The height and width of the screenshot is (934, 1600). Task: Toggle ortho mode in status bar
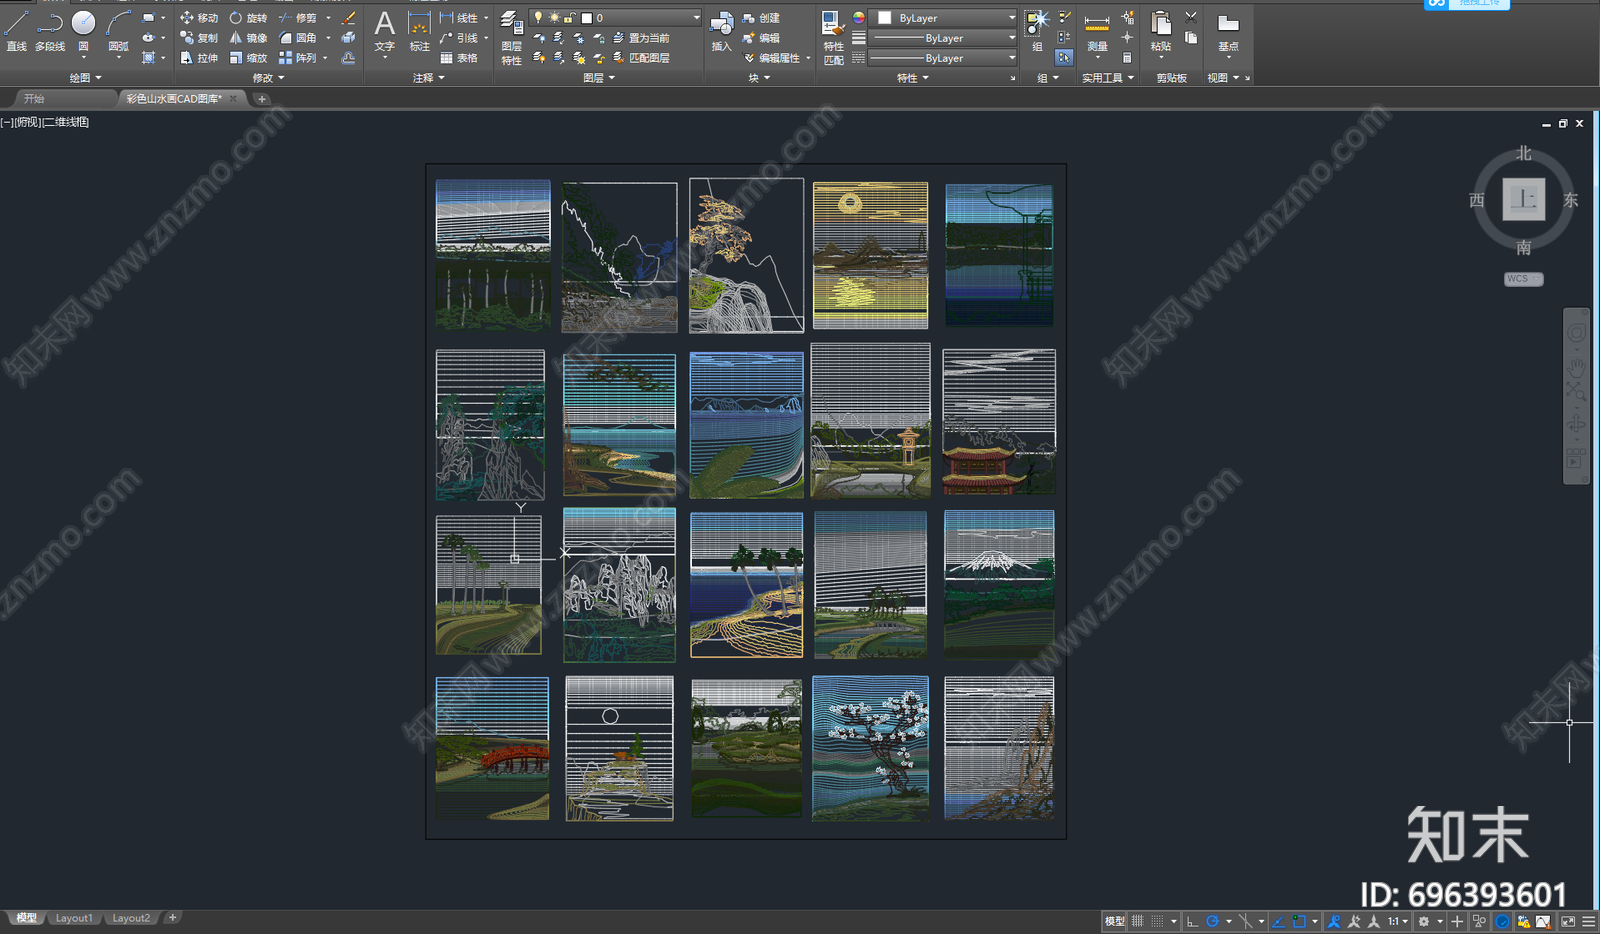pos(1192,921)
